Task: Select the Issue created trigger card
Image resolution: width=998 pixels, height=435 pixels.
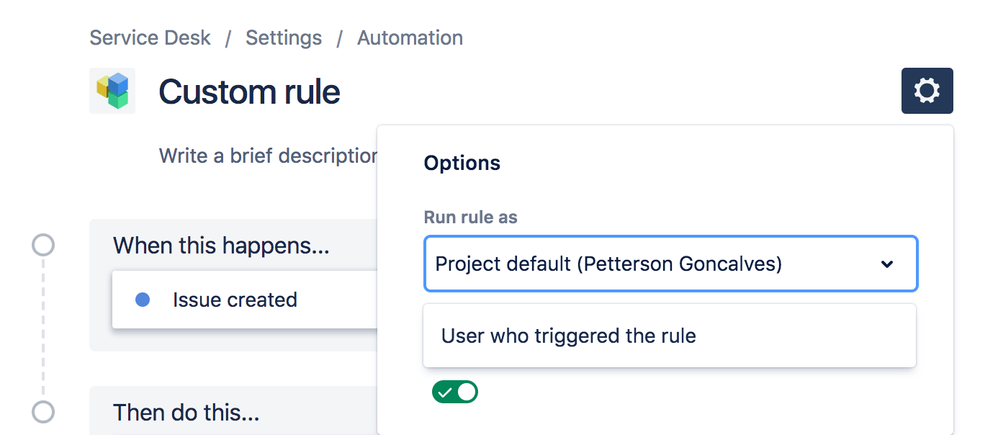Action: click(244, 299)
